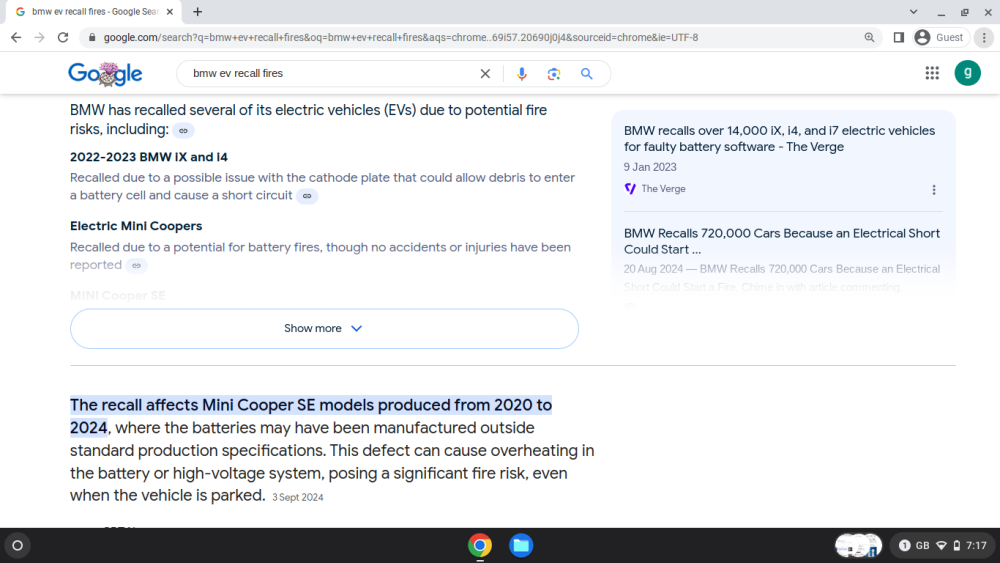
Task: Open the Google apps grid
Action: 932,73
